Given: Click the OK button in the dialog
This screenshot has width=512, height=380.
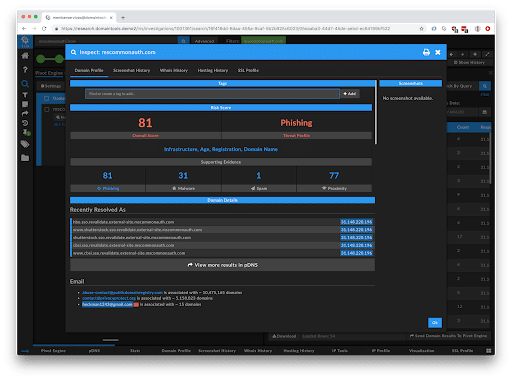Looking at the screenshot, I should coord(435,322).
